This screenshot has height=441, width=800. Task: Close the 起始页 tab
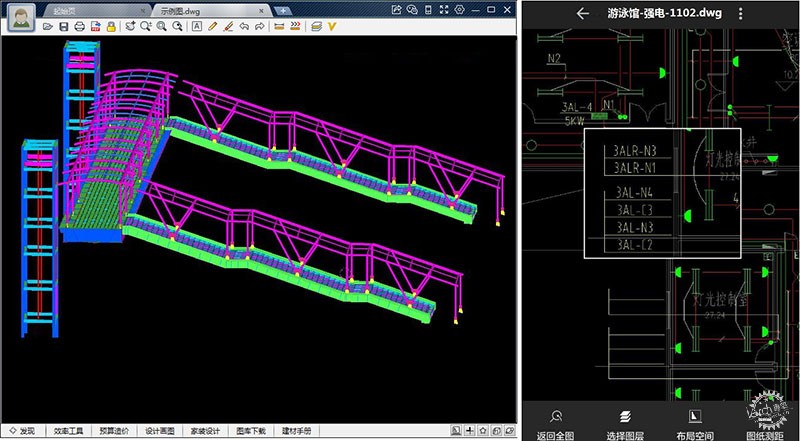pyautogui.click(x=142, y=11)
